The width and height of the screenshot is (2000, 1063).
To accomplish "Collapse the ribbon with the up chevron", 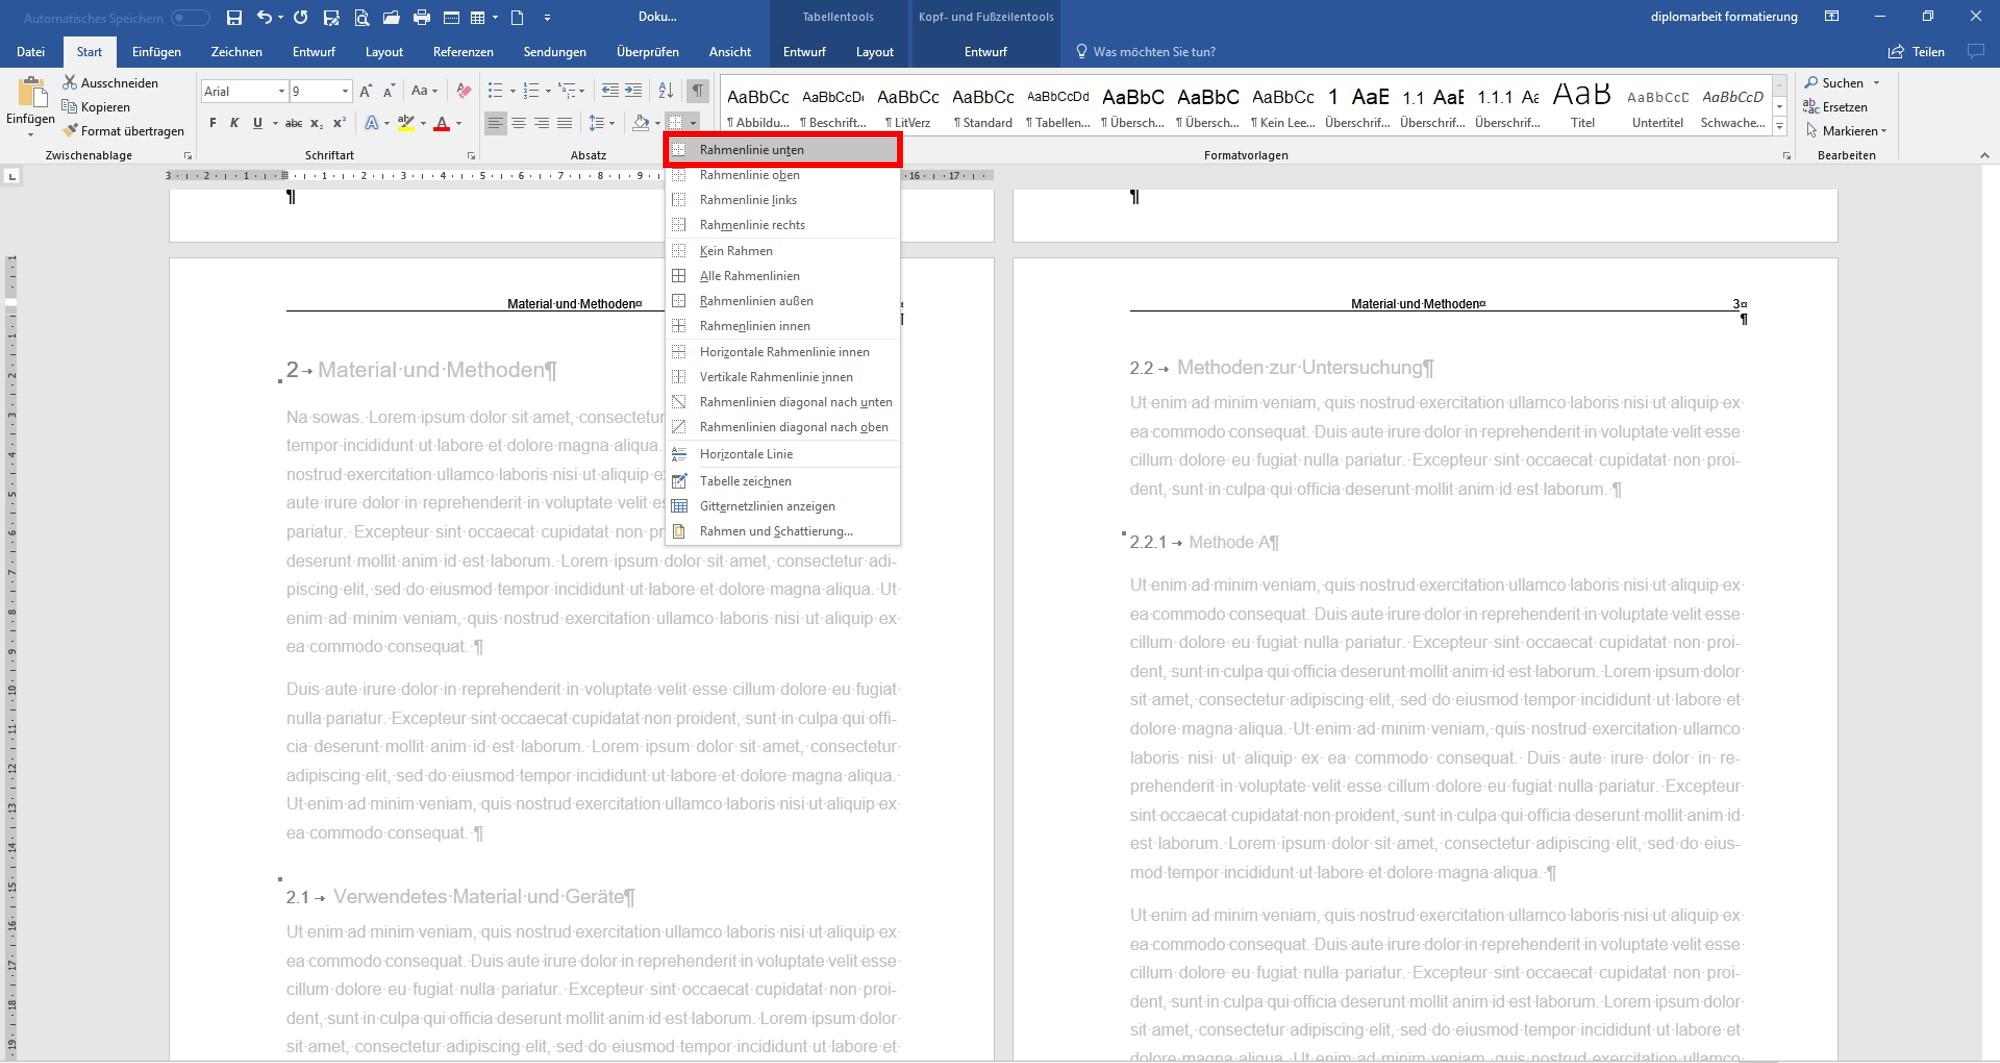I will click(x=1984, y=156).
